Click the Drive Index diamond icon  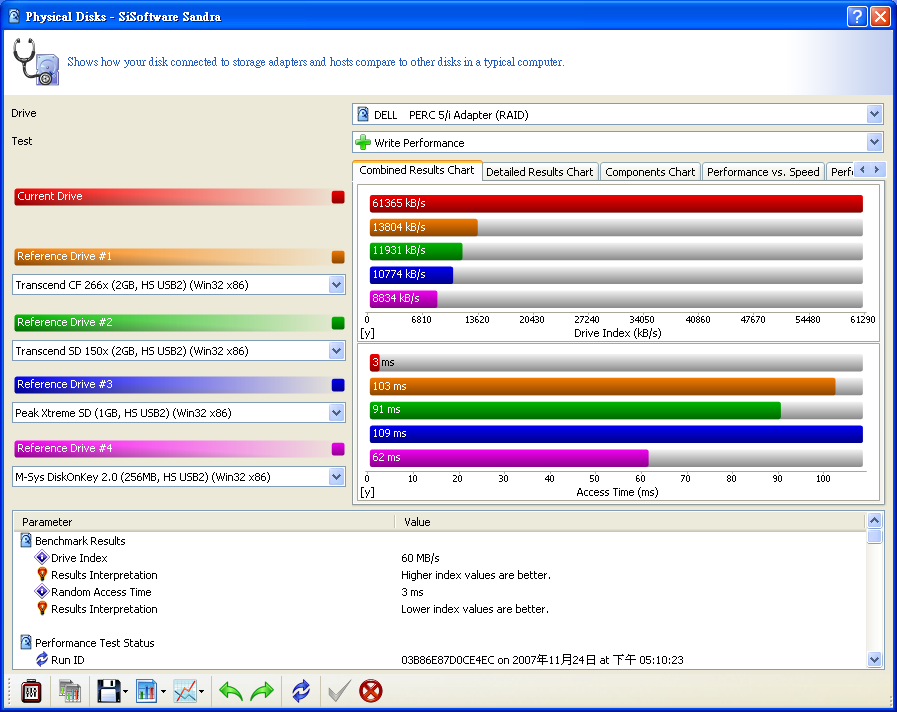42,557
